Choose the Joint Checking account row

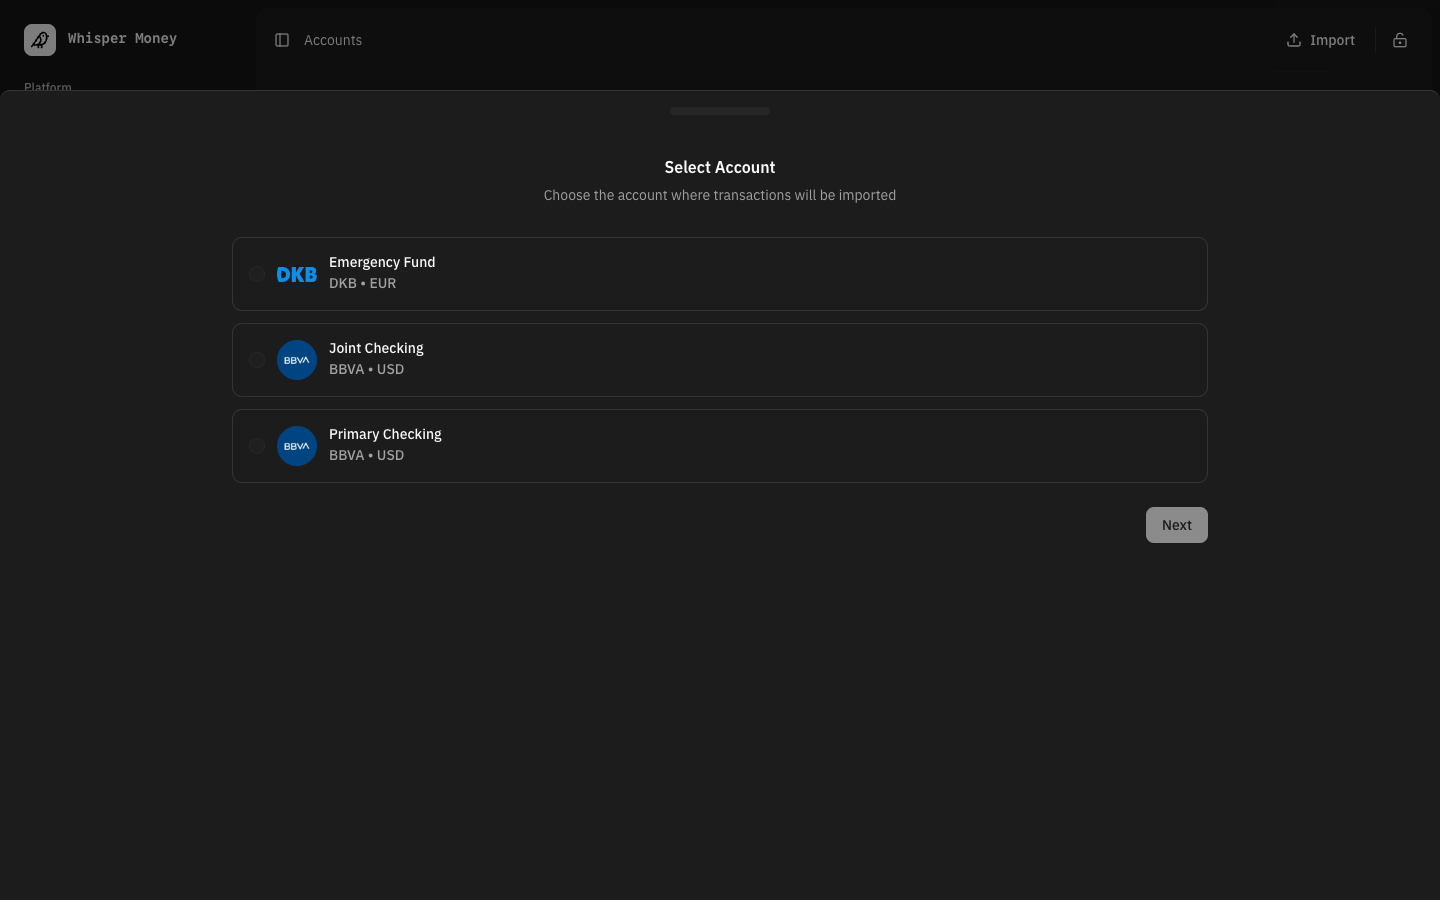pos(720,360)
